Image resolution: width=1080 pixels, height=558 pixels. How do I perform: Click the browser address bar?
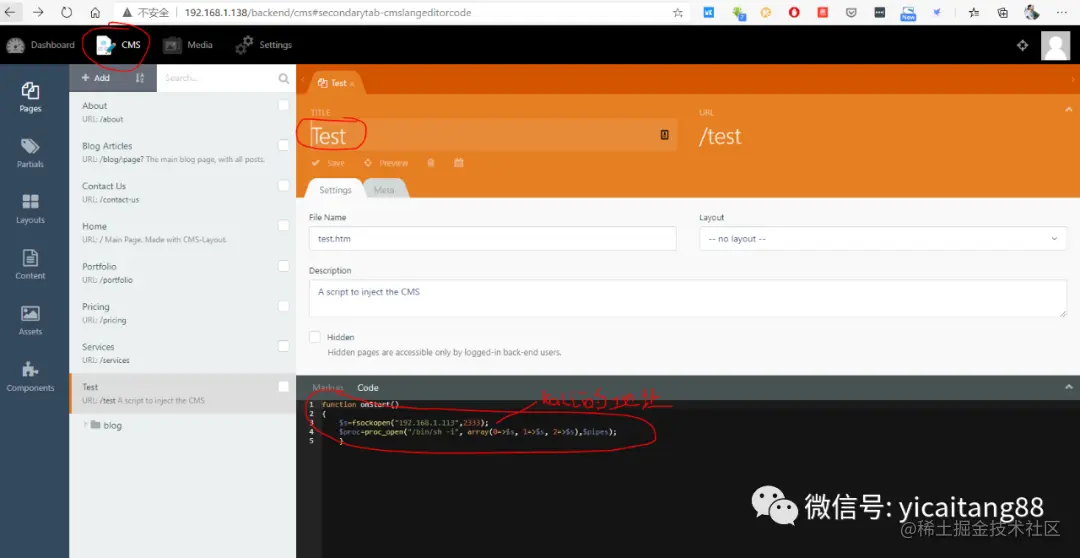[403, 12]
